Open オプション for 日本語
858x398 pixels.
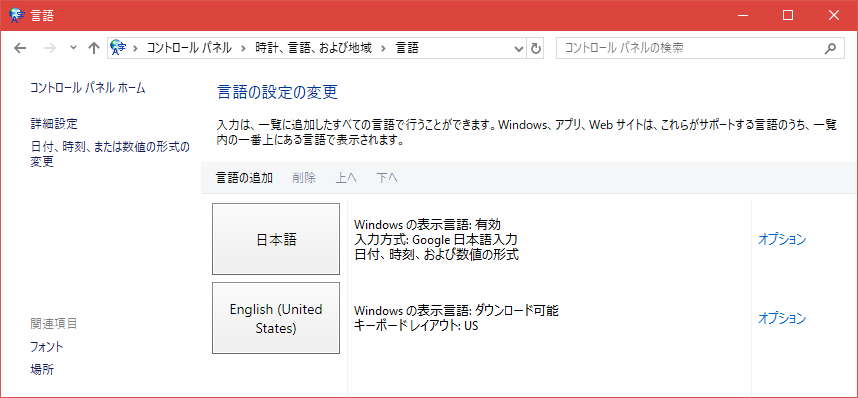pyautogui.click(x=782, y=239)
